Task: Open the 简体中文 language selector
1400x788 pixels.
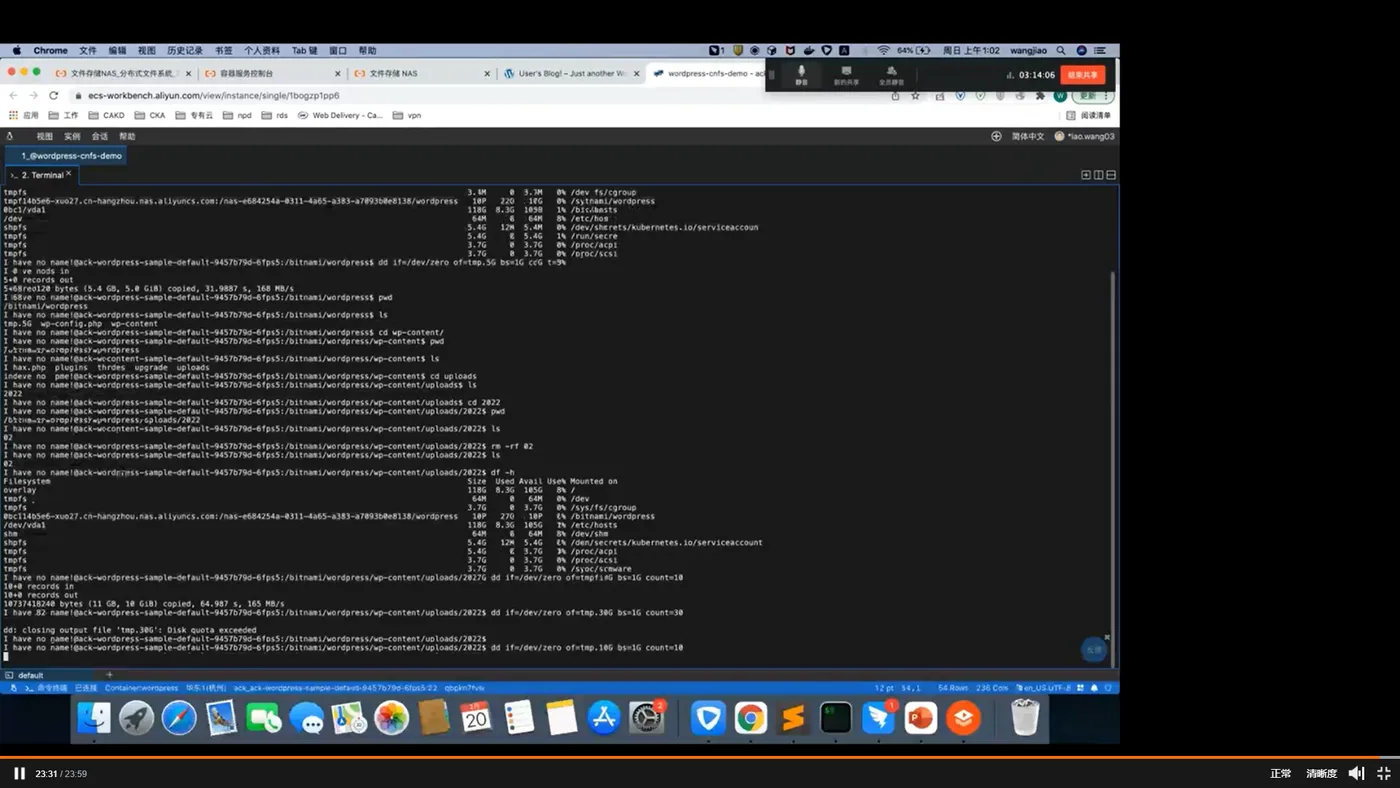Action: coord(1028,136)
